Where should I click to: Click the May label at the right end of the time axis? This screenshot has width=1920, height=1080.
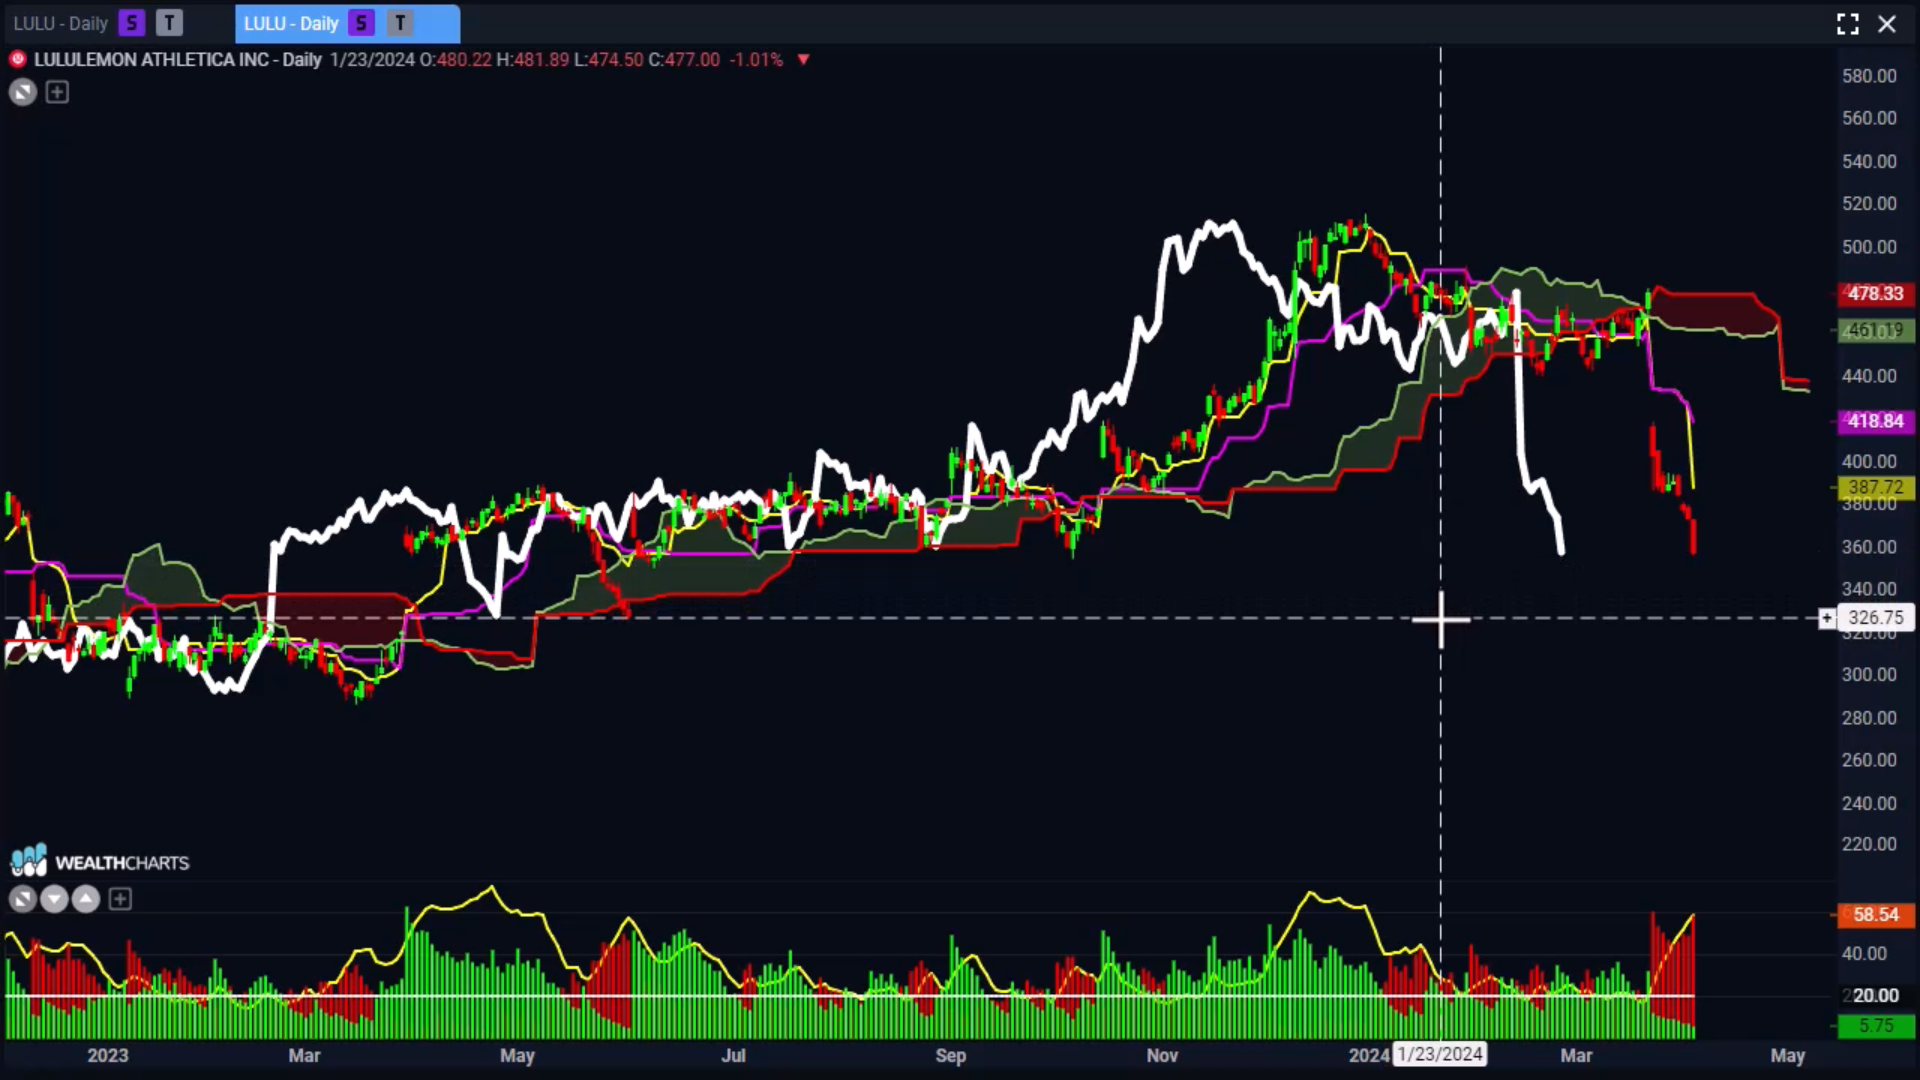click(1788, 1055)
